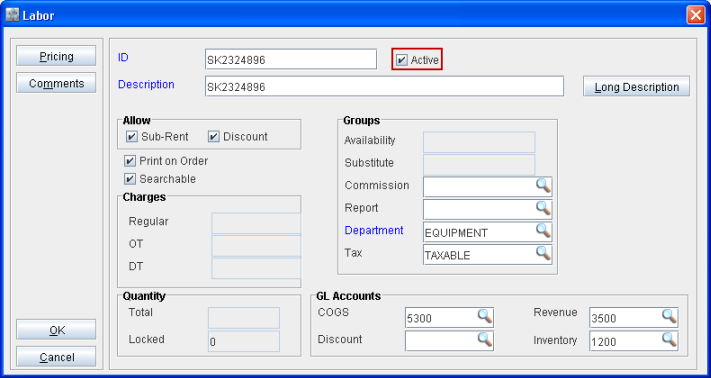Uncheck the Active checkbox
The width and height of the screenshot is (711, 378).
click(x=401, y=60)
